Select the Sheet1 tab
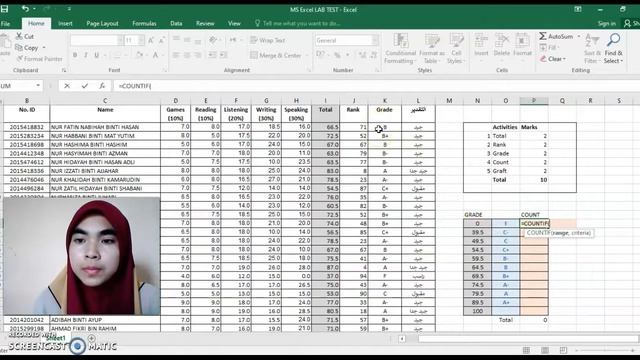The image size is (640, 360). pyautogui.click(x=55, y=338)
